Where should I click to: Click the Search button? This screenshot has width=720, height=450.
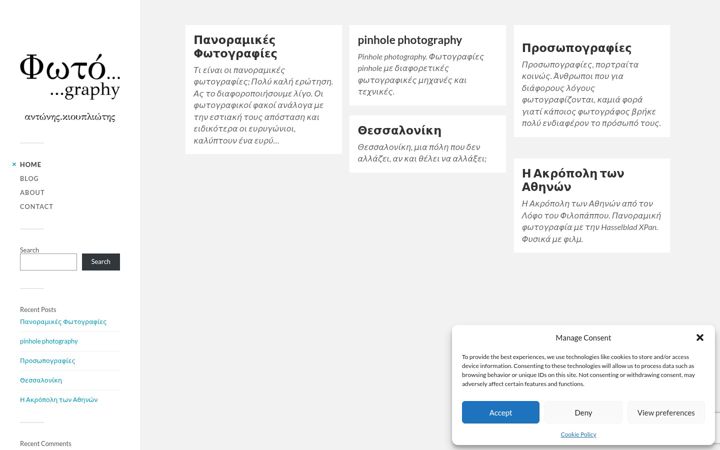[x=101, y=262]
